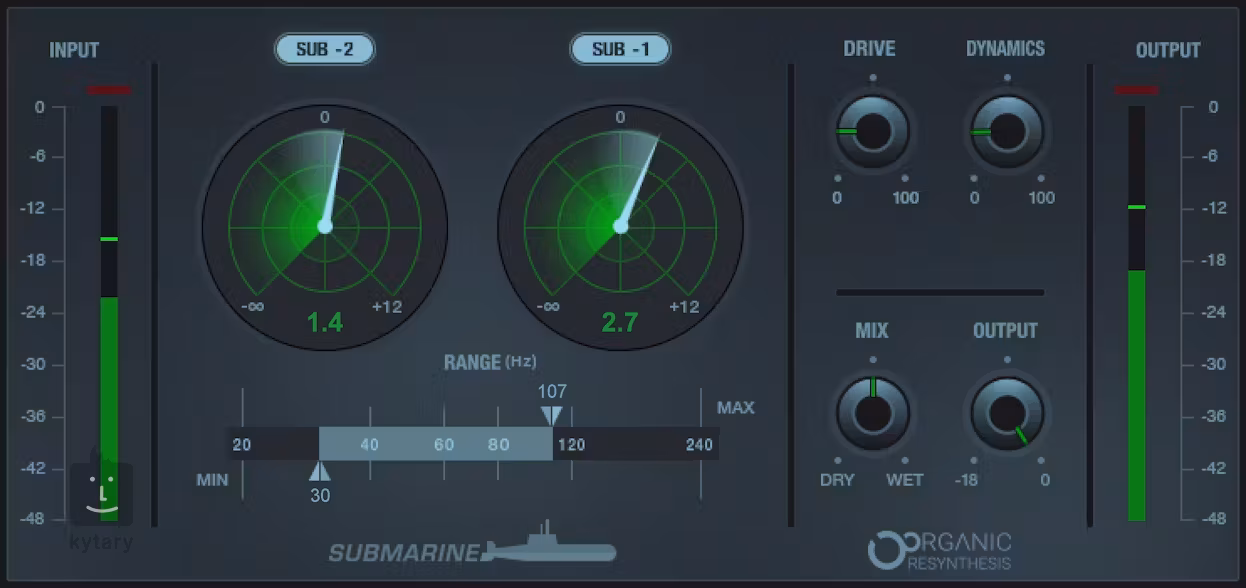Click the 2.7 gain value readout

pos(620,322)
